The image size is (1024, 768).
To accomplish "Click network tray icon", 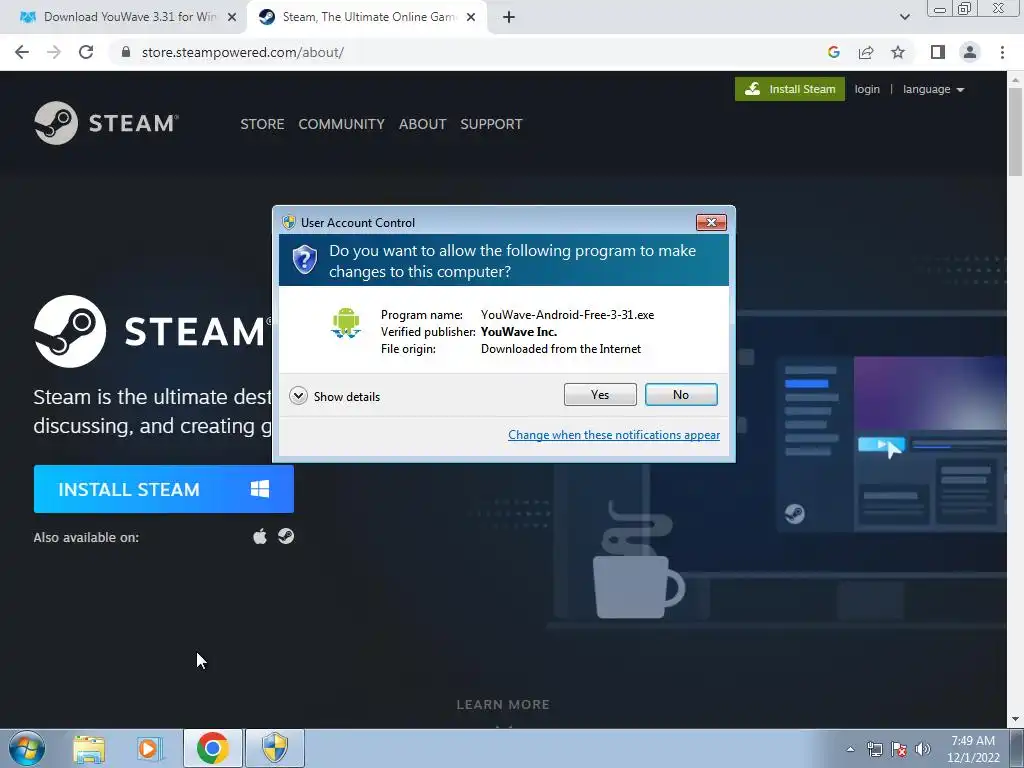I will point(874,749).
